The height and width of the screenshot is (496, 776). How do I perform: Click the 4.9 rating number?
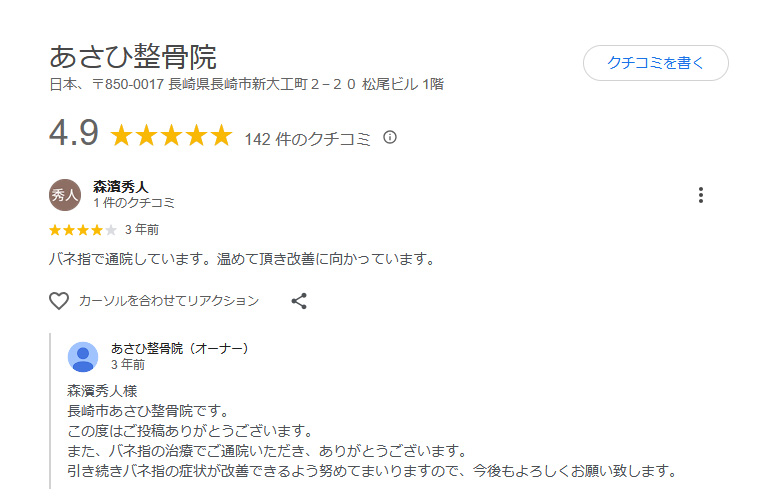(73, 134)
